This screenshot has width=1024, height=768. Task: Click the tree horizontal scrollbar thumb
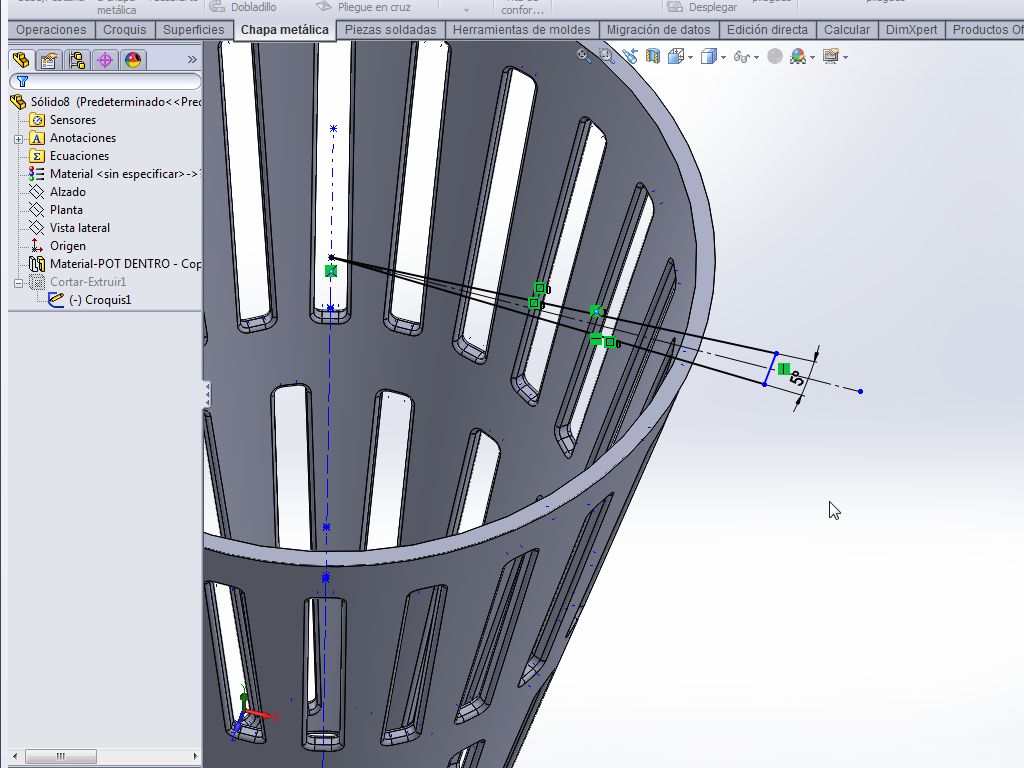pyautogui.click(x=61, y=756)
